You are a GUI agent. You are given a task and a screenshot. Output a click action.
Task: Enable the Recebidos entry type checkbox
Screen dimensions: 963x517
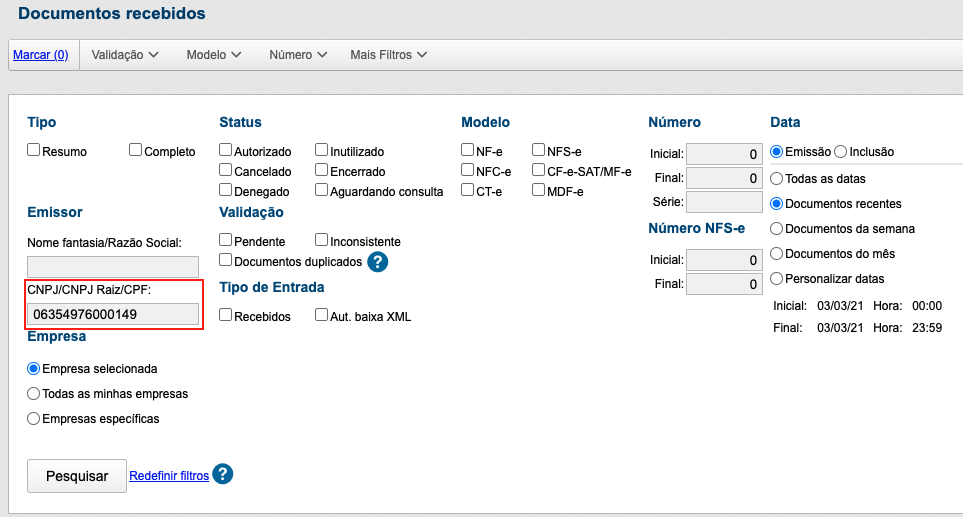point(226,316)
